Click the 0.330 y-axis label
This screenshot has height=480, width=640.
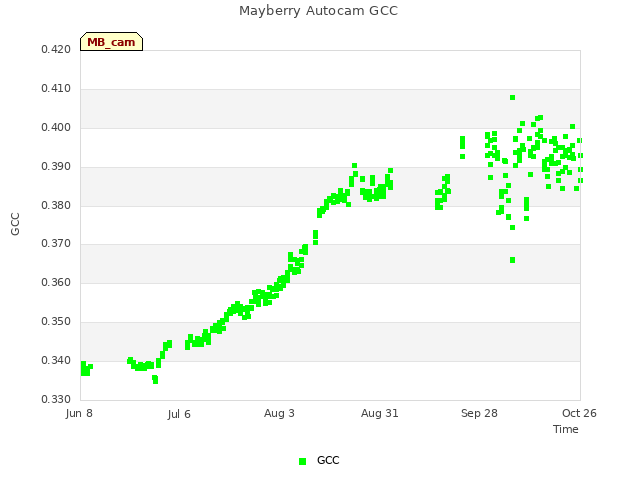tap(56, 399)
